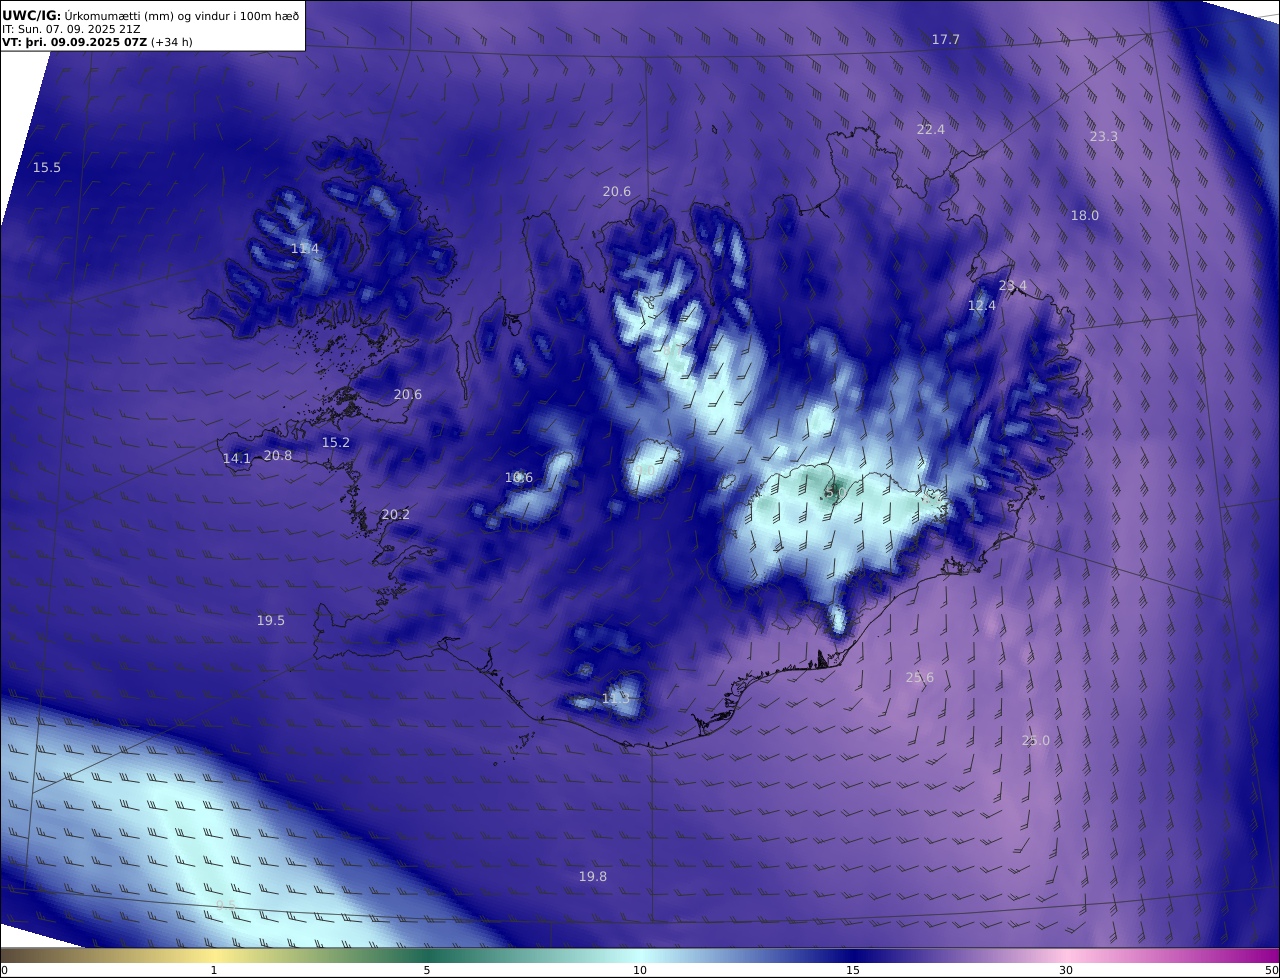This screenshot has height=978, width=1280.
Task: Click the map title starting "UWC/IG: Úrkomumætti (mm)"
Action: pos(151,15)
